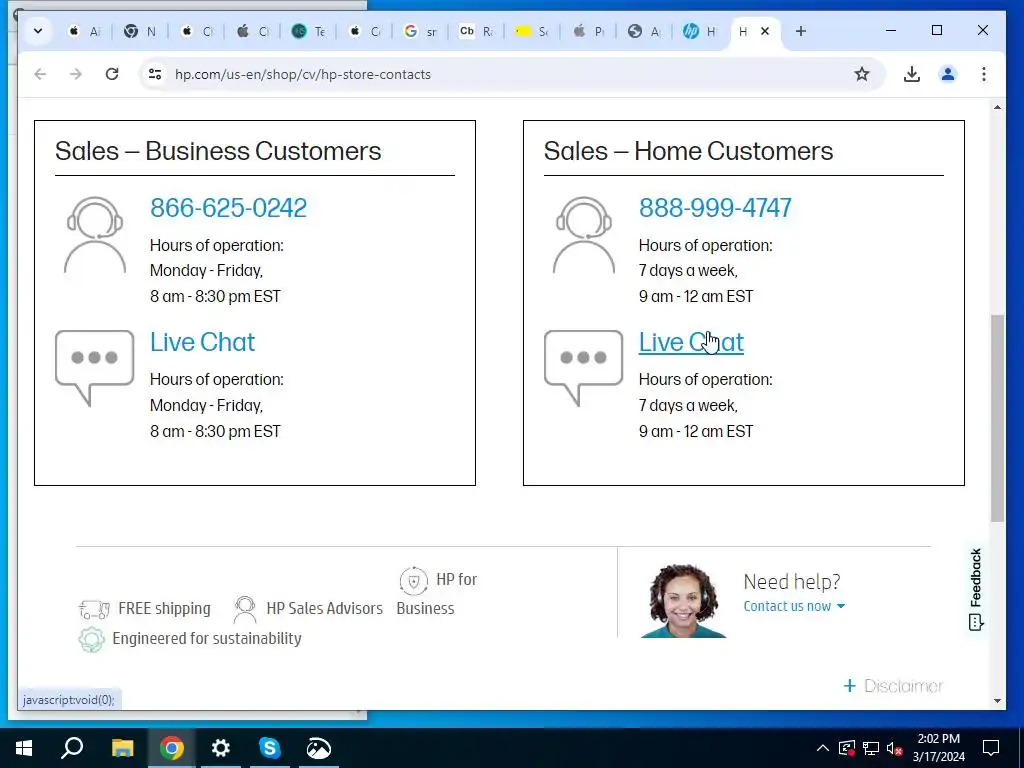
Task: Click the scrollbar up arrow
Action: tap(997, 107)
